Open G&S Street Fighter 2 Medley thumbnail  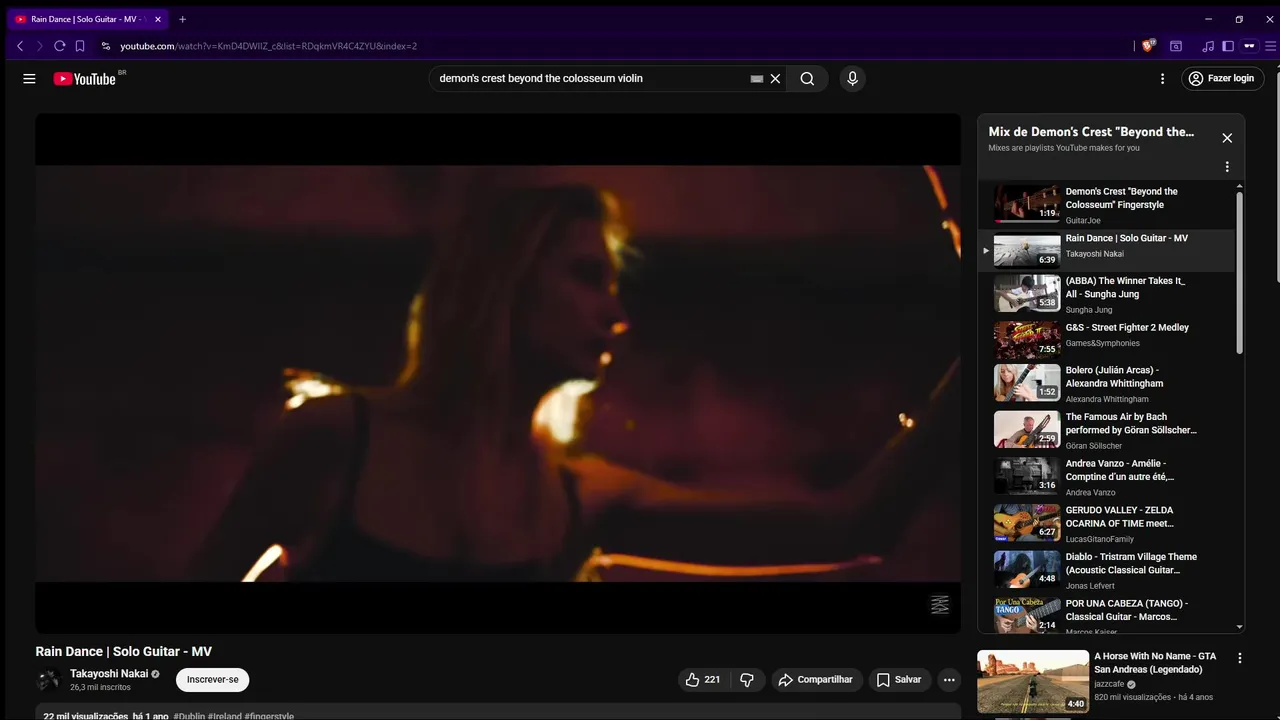(x=1027, y=341)
